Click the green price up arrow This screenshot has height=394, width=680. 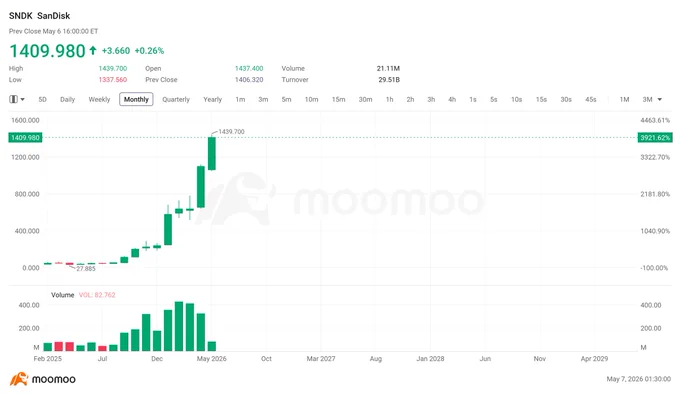click(x=93, y=51)
